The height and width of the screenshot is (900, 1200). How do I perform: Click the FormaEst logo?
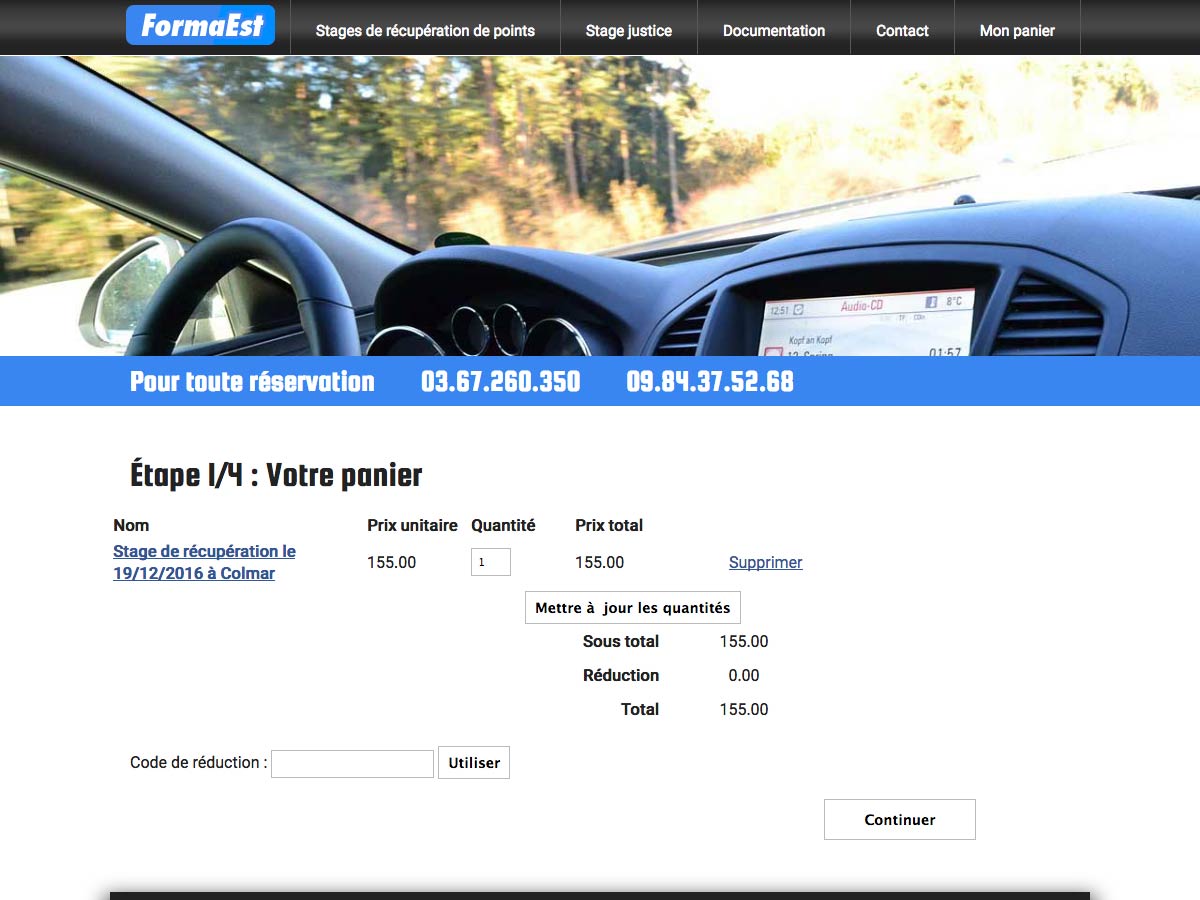tap(200, 25)
